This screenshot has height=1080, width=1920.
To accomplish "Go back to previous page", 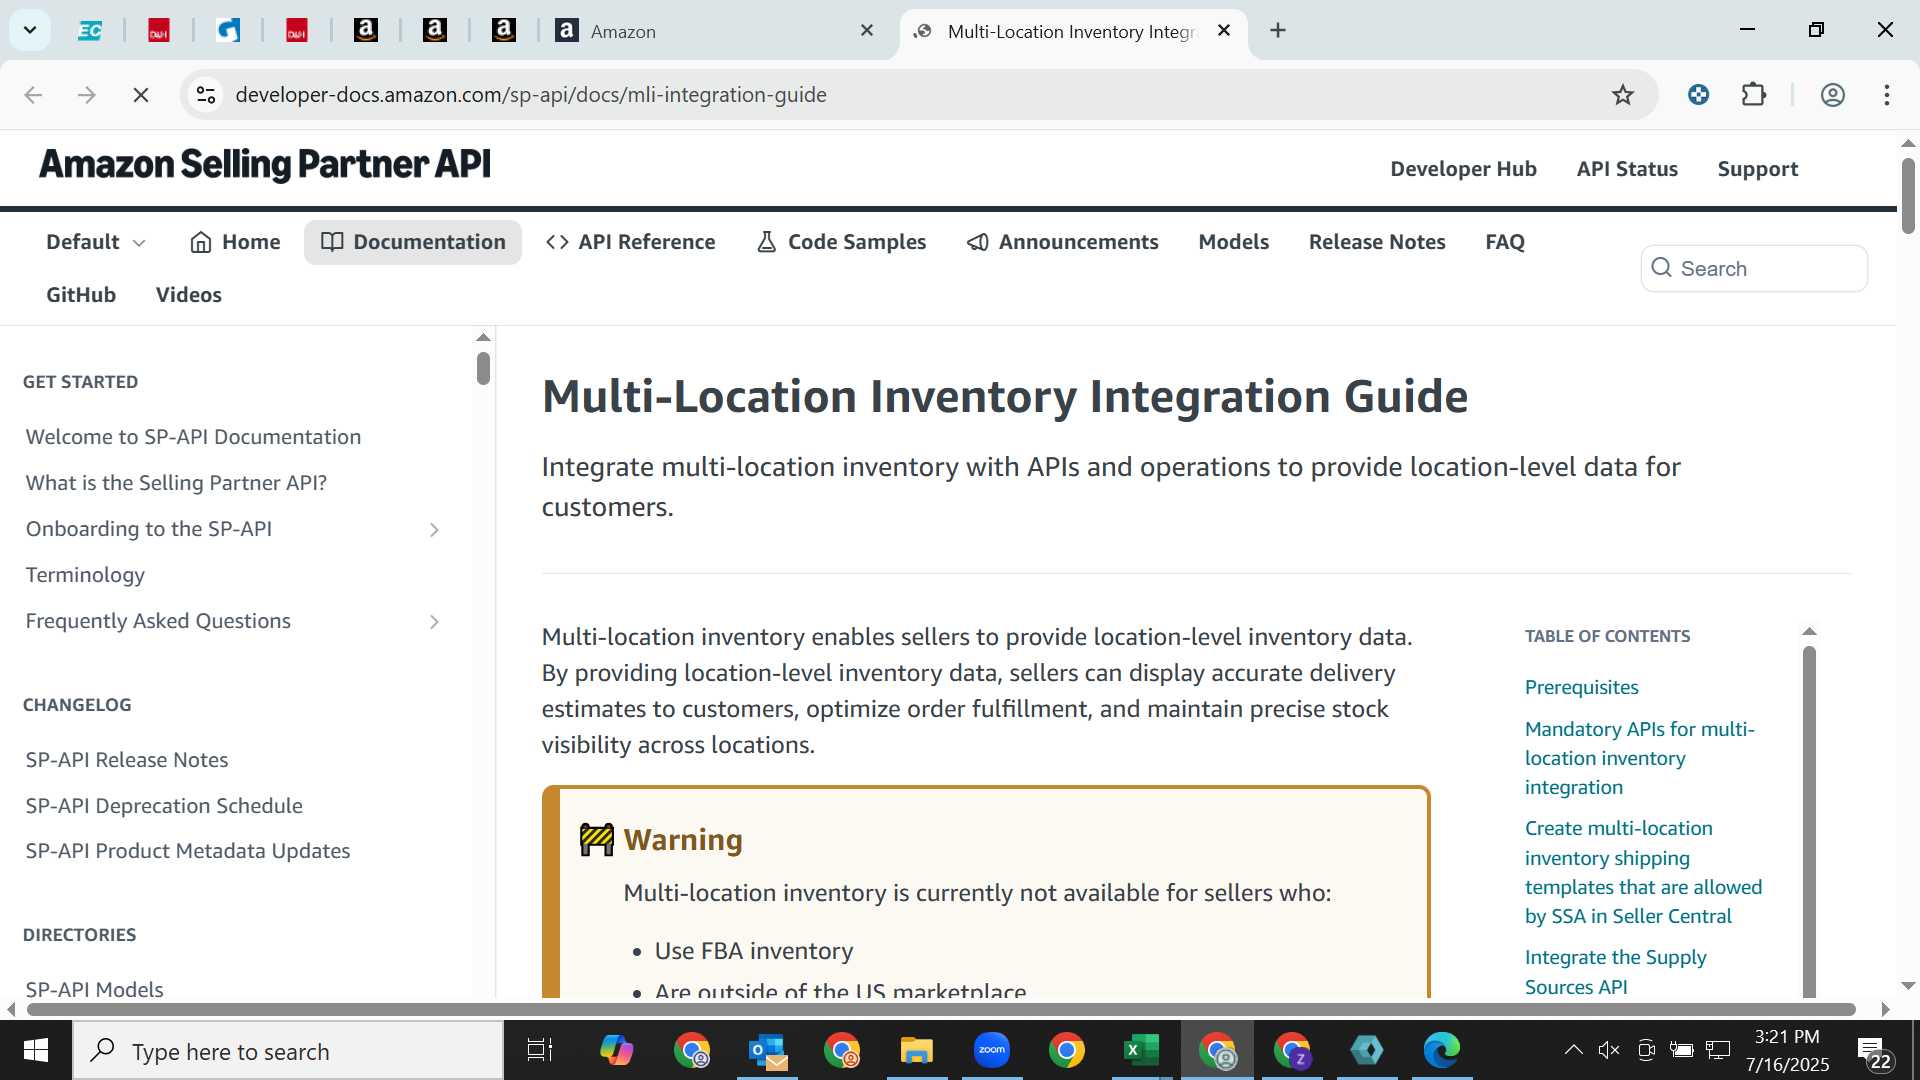I will click(x=33, y=95).
